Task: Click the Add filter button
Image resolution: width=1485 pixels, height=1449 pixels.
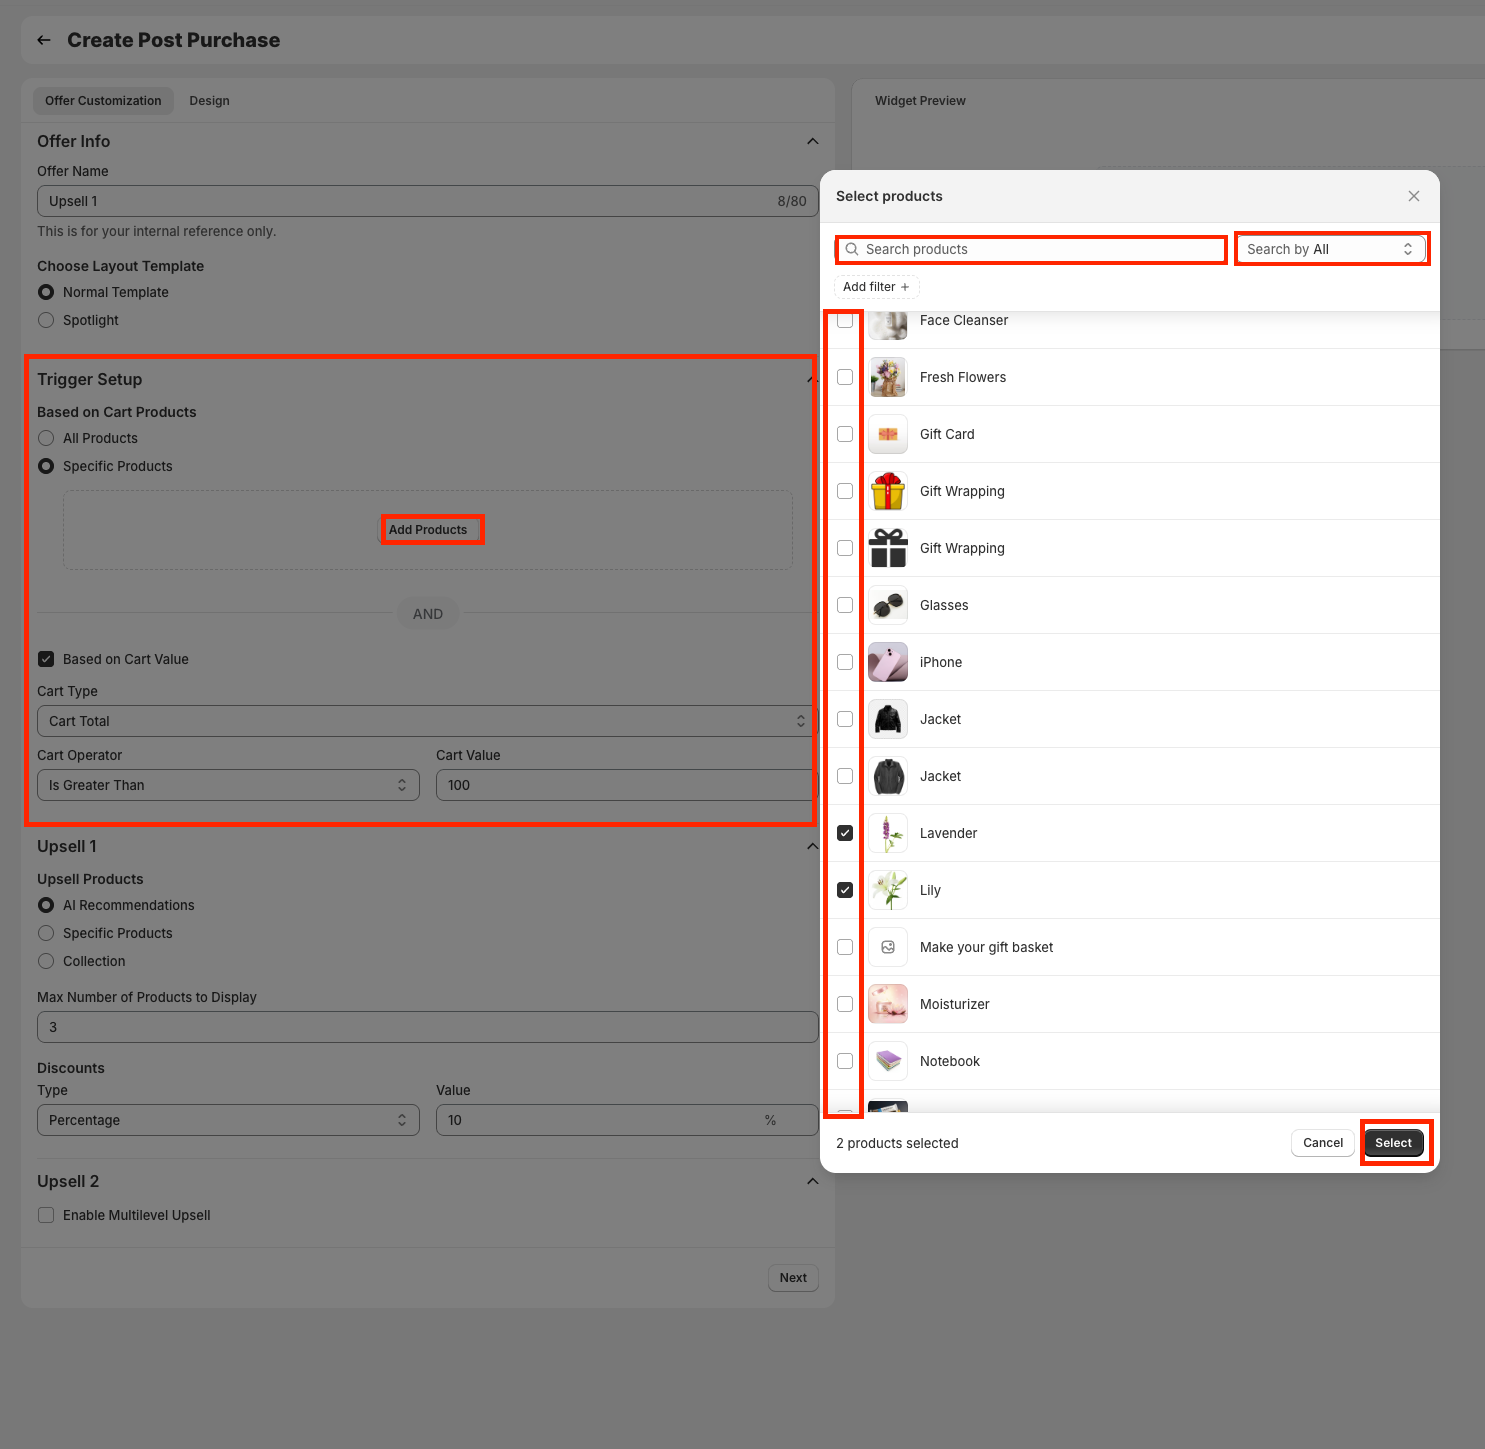Action: pyautogui.click(x=876, y=287)
